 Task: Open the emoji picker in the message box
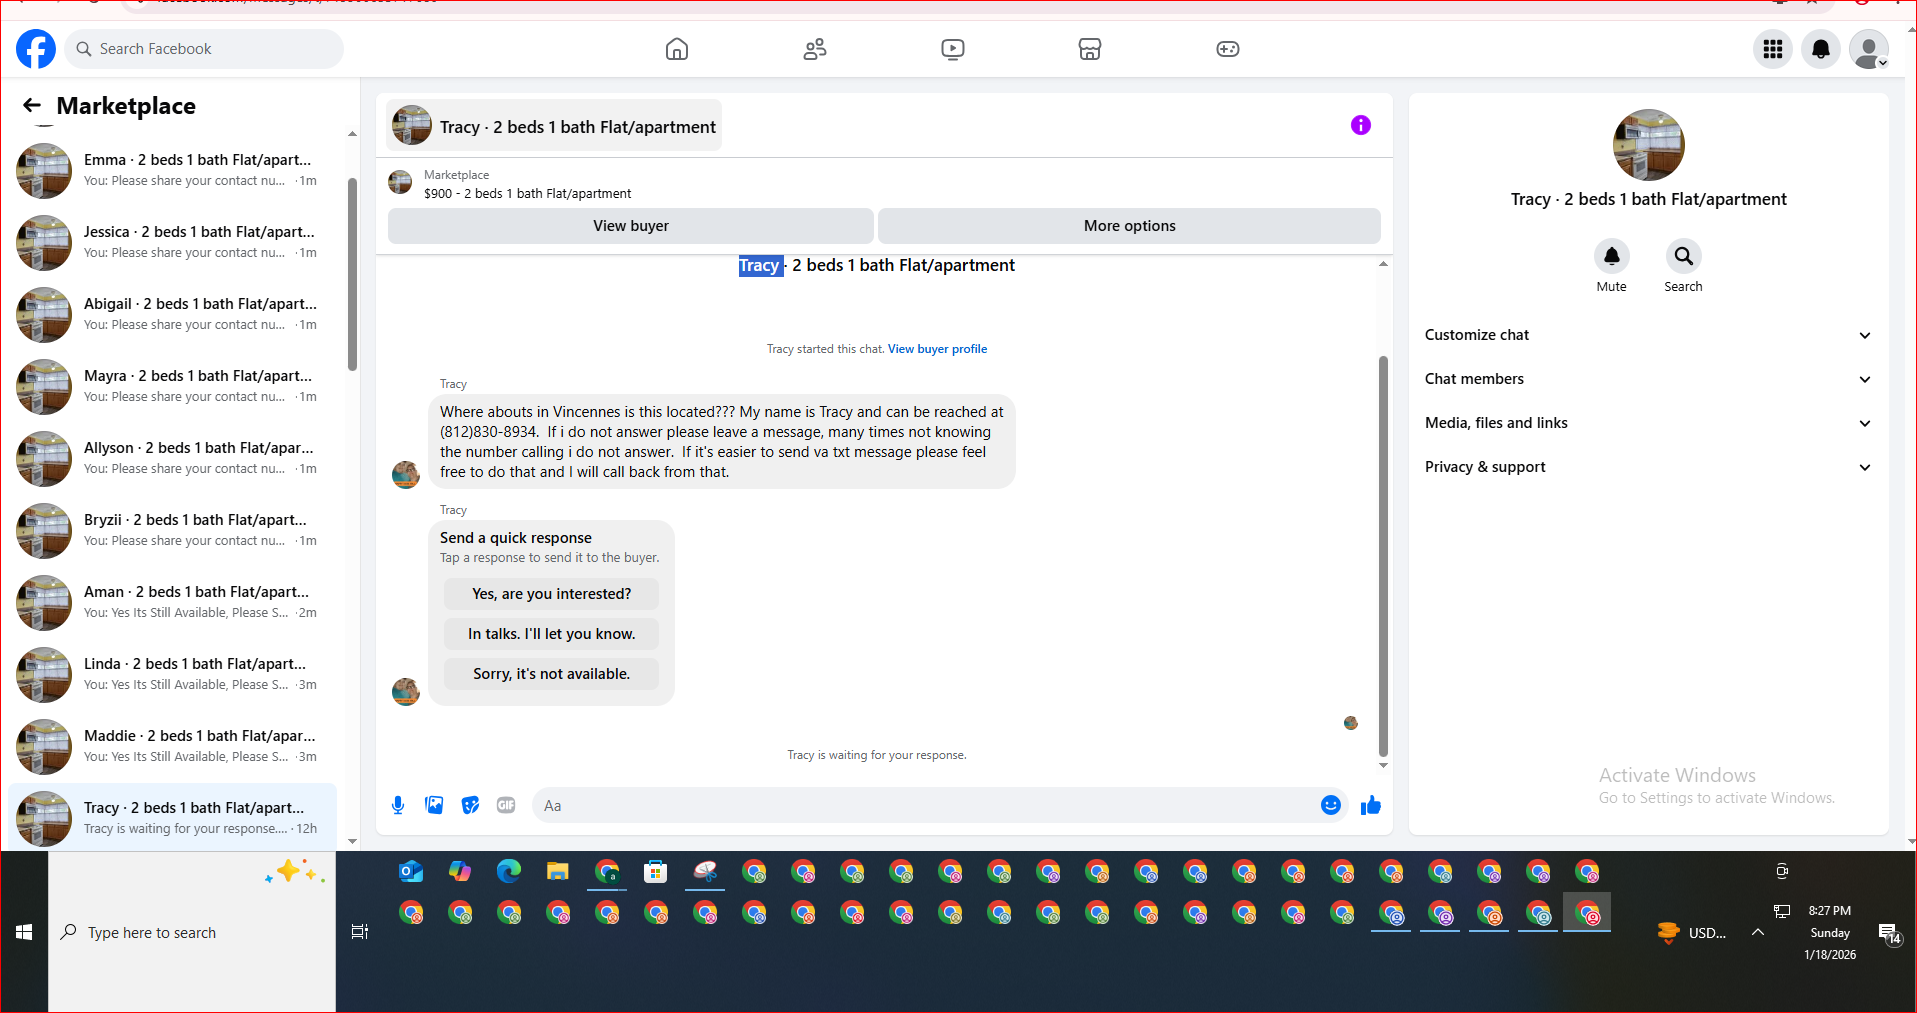1331,805
